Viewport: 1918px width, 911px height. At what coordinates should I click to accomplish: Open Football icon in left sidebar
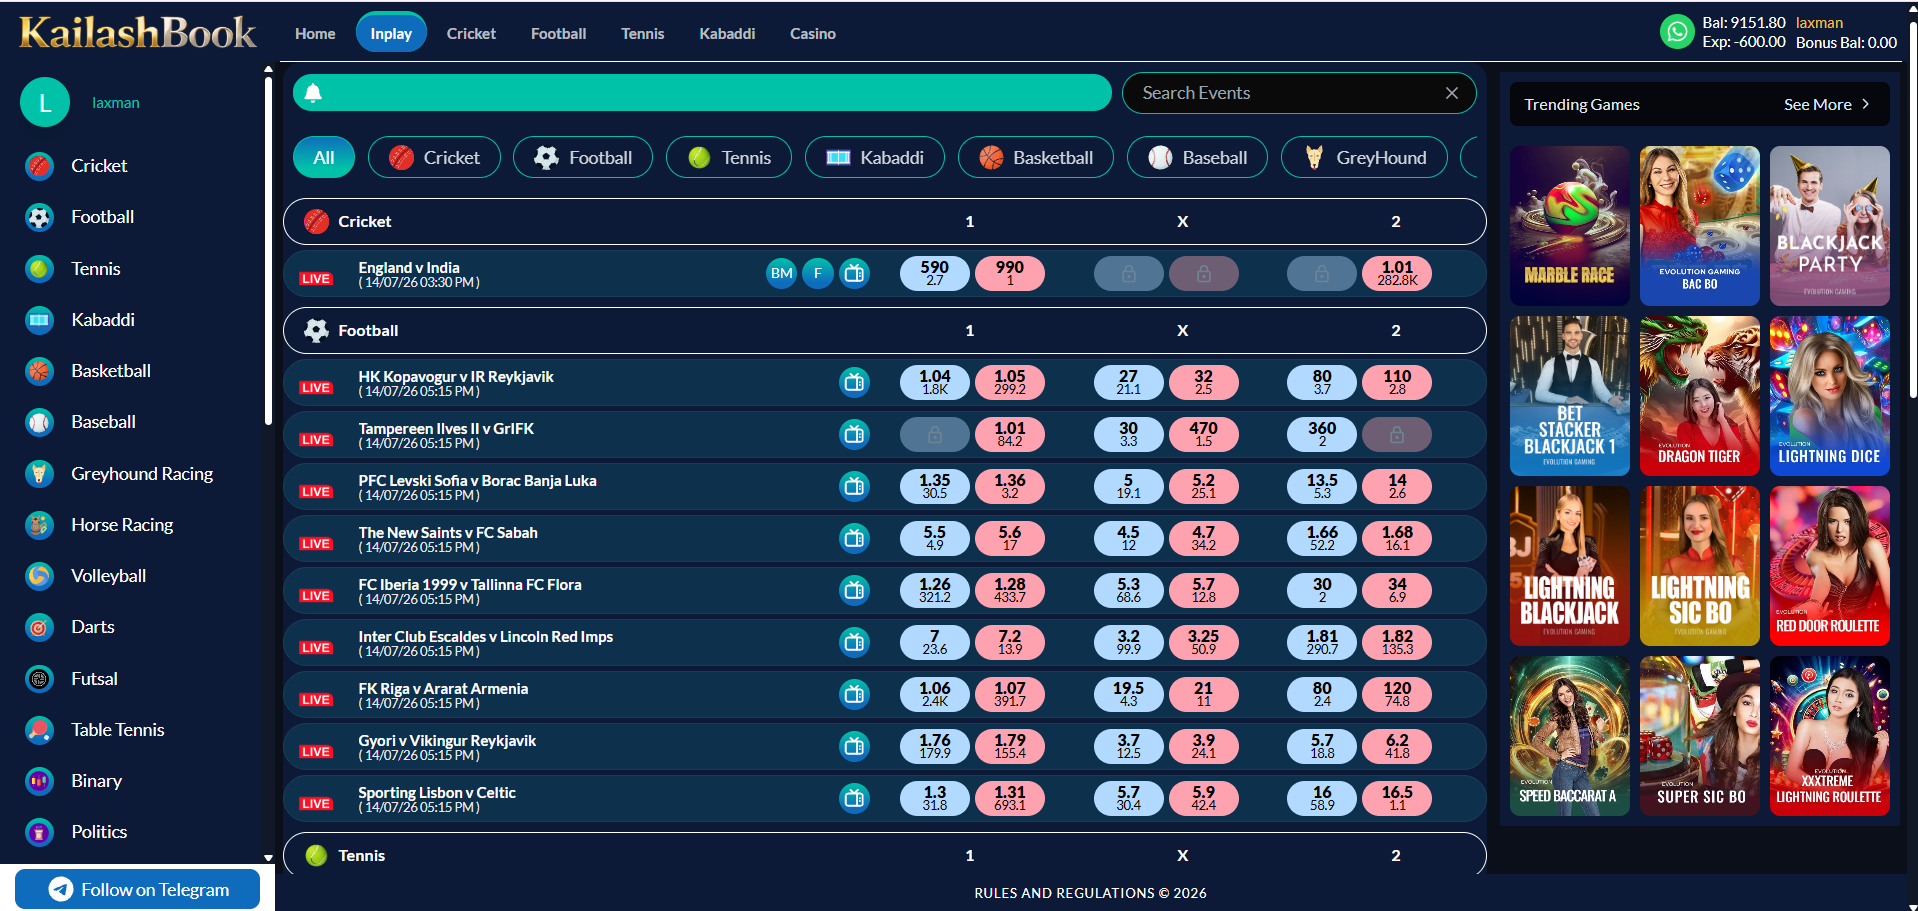pyautogui.click(x=39, y=217)
